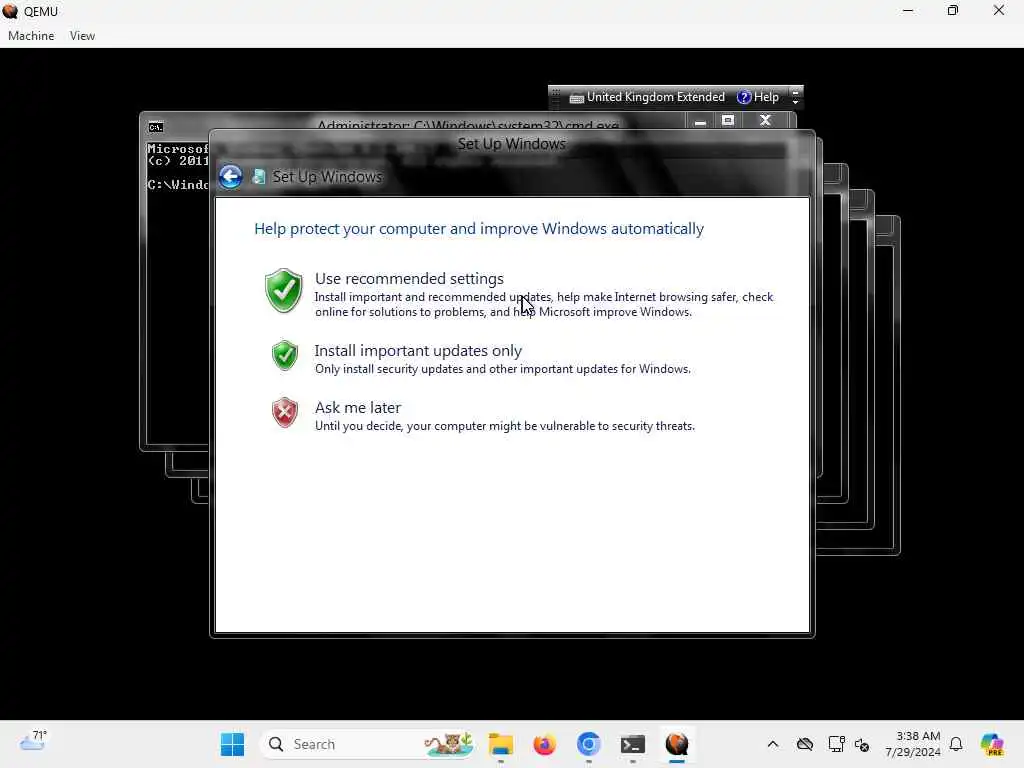Open the QEMU View menu

(82, 36)
